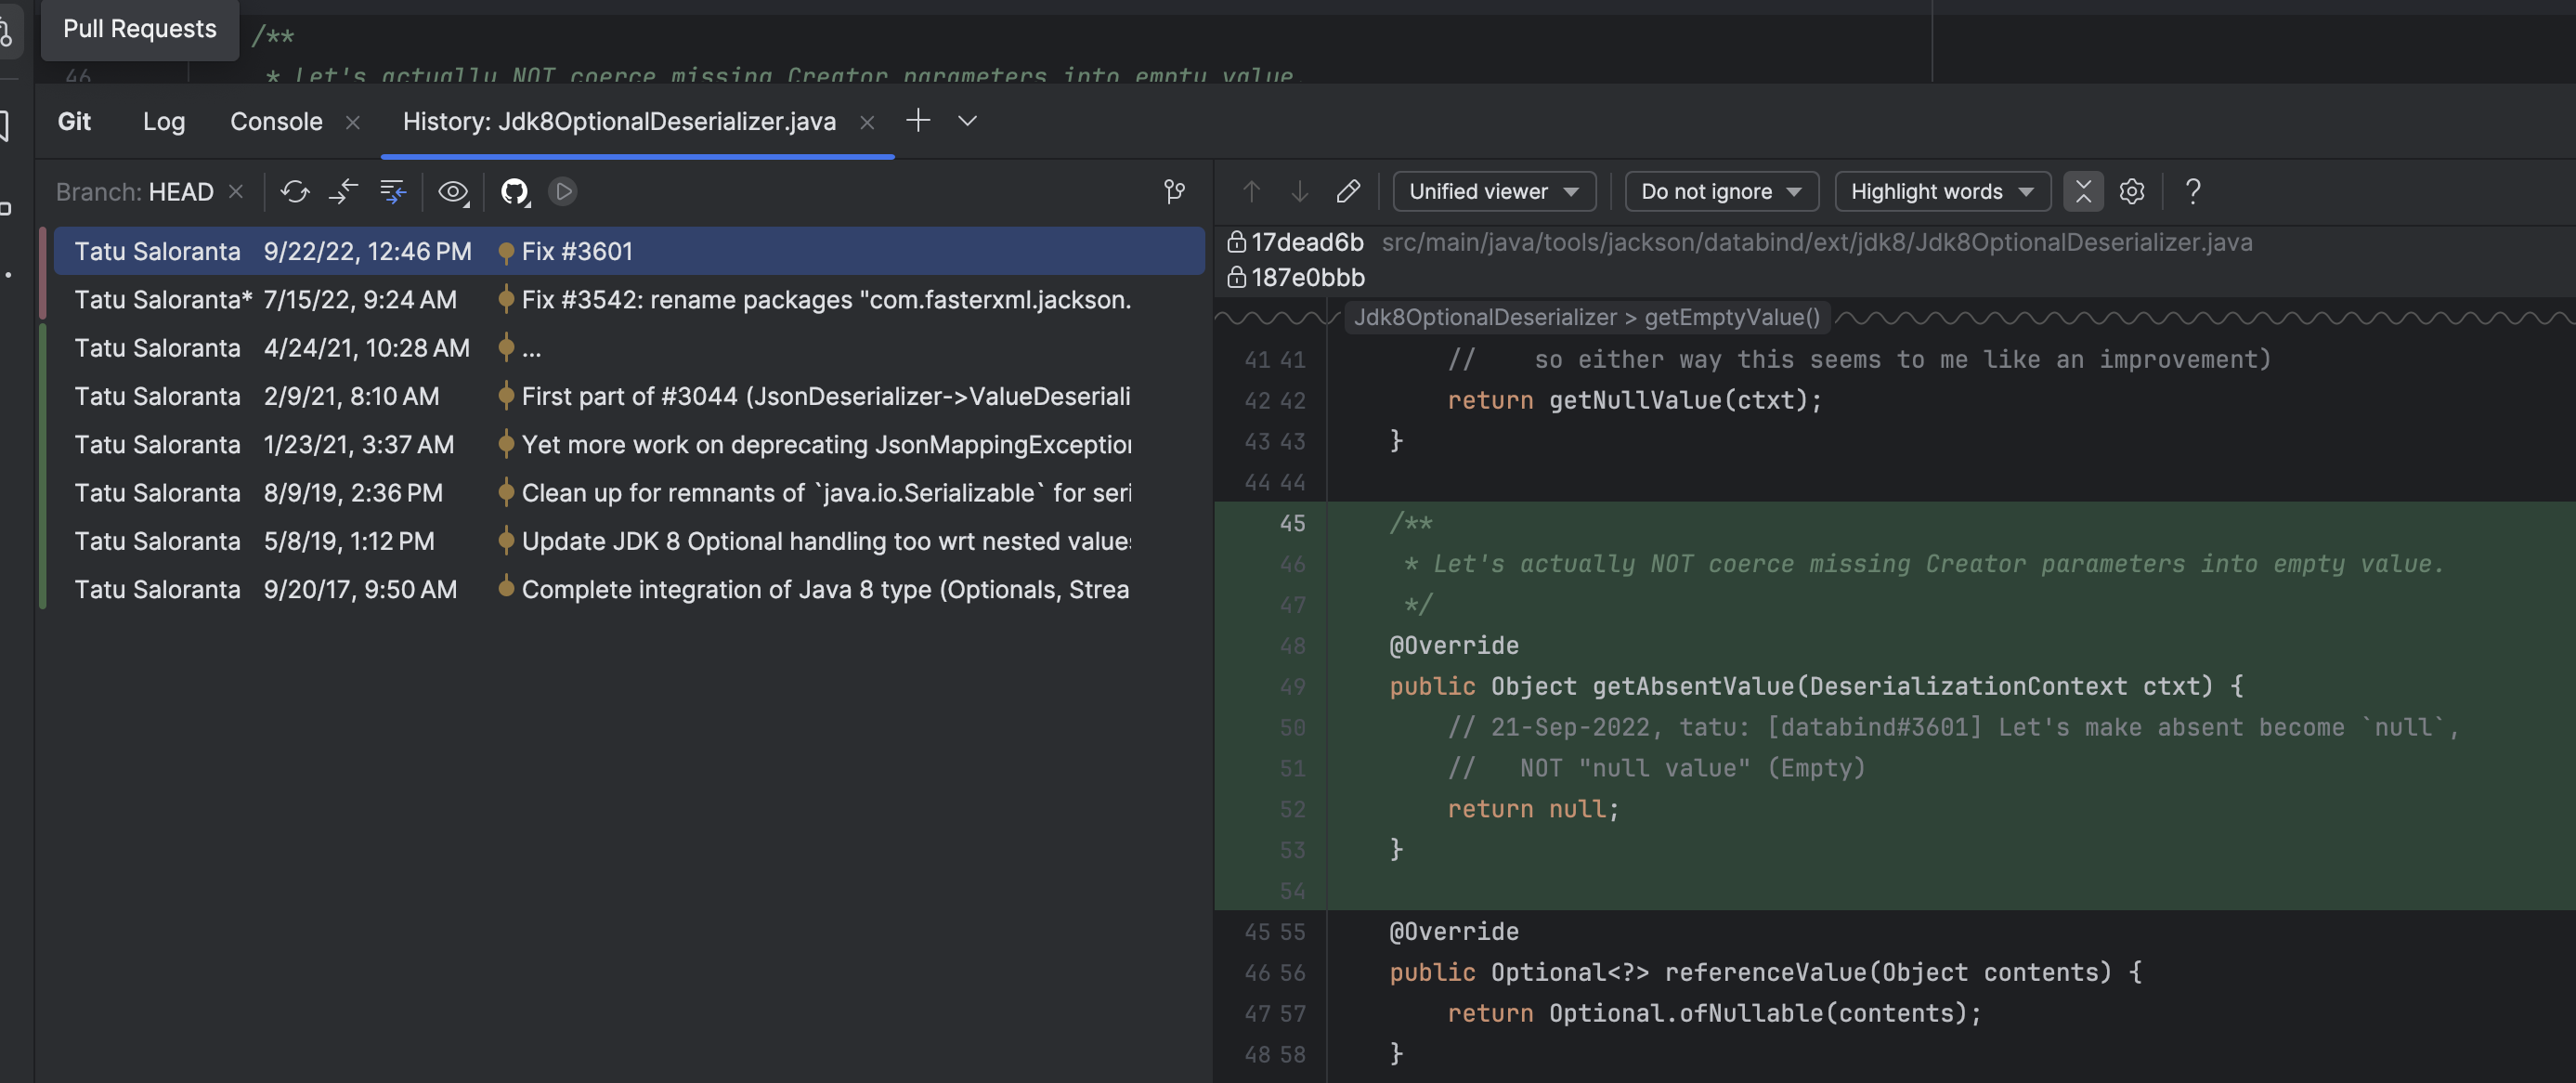Click the pencil edit source icon

click(x=1347, y=191)
